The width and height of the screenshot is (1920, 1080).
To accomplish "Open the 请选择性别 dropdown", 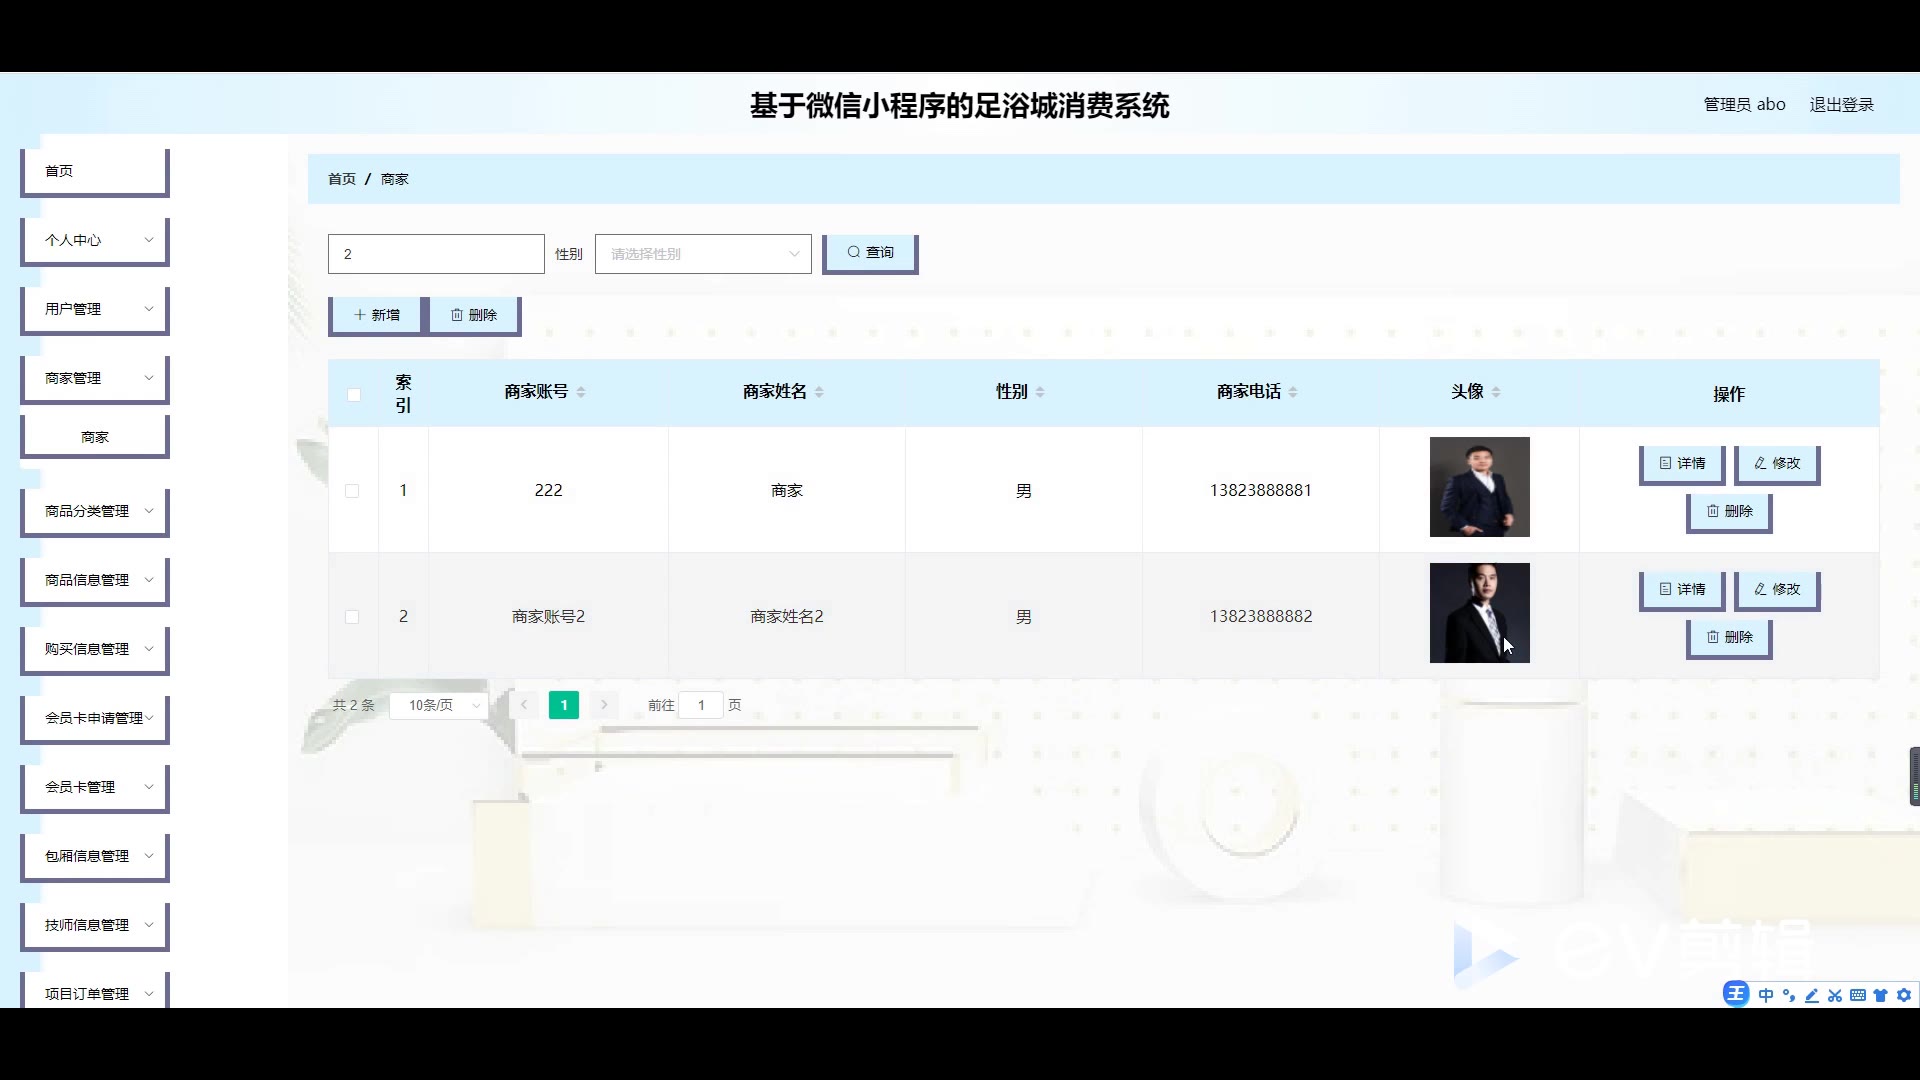I will point(702,254).
